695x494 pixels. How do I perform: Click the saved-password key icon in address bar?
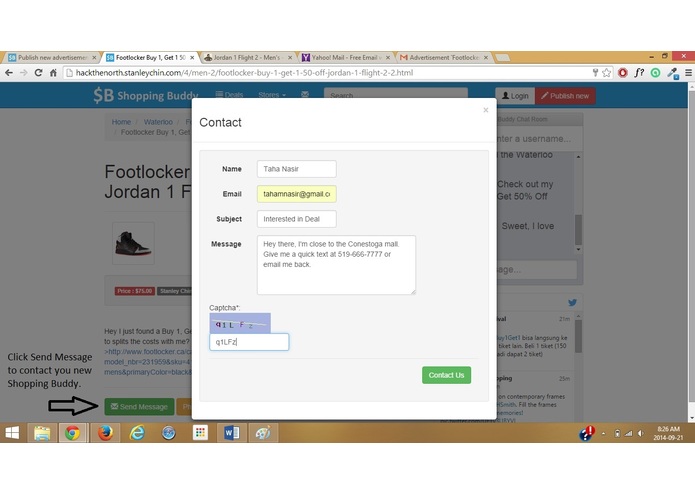pos(595,73)
